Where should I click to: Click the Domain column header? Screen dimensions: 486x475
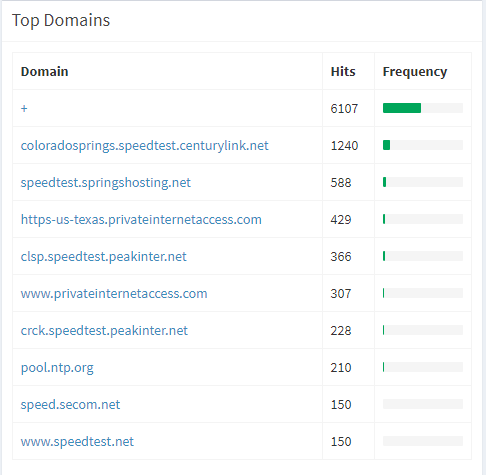(44, 72)
